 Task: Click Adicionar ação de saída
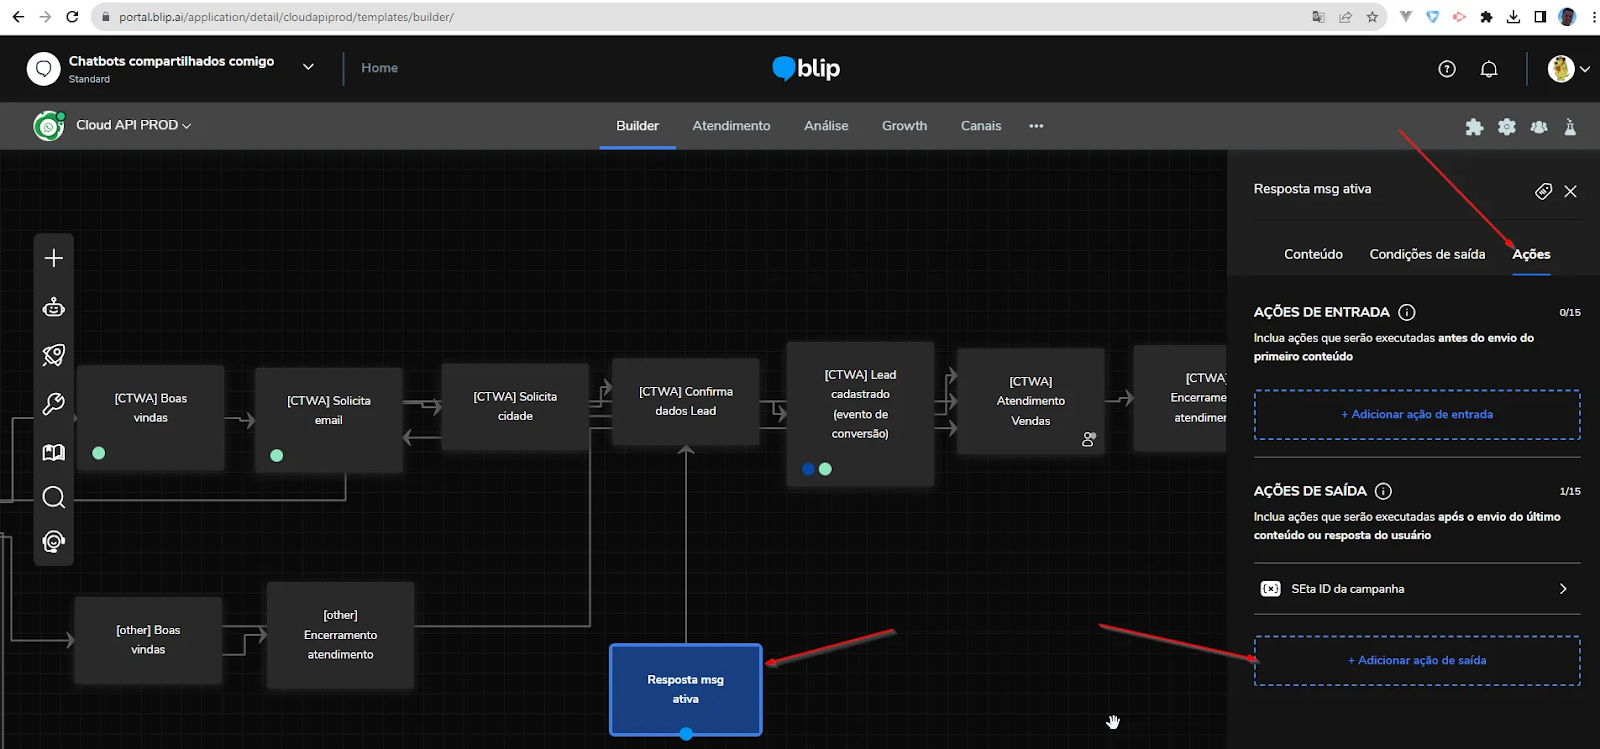coord(1417,660)
